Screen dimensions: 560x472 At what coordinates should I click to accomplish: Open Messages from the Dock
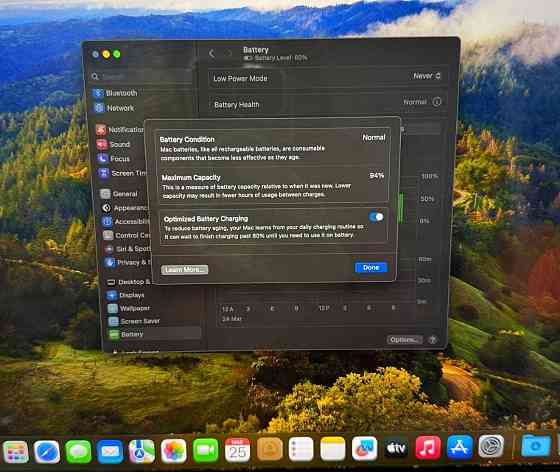point(78,452)
